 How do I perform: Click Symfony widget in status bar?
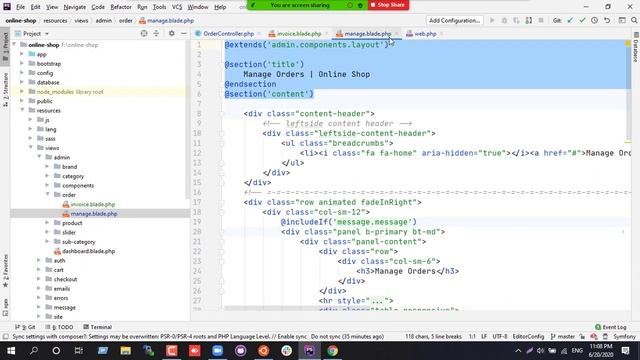[x=624, y=336]
